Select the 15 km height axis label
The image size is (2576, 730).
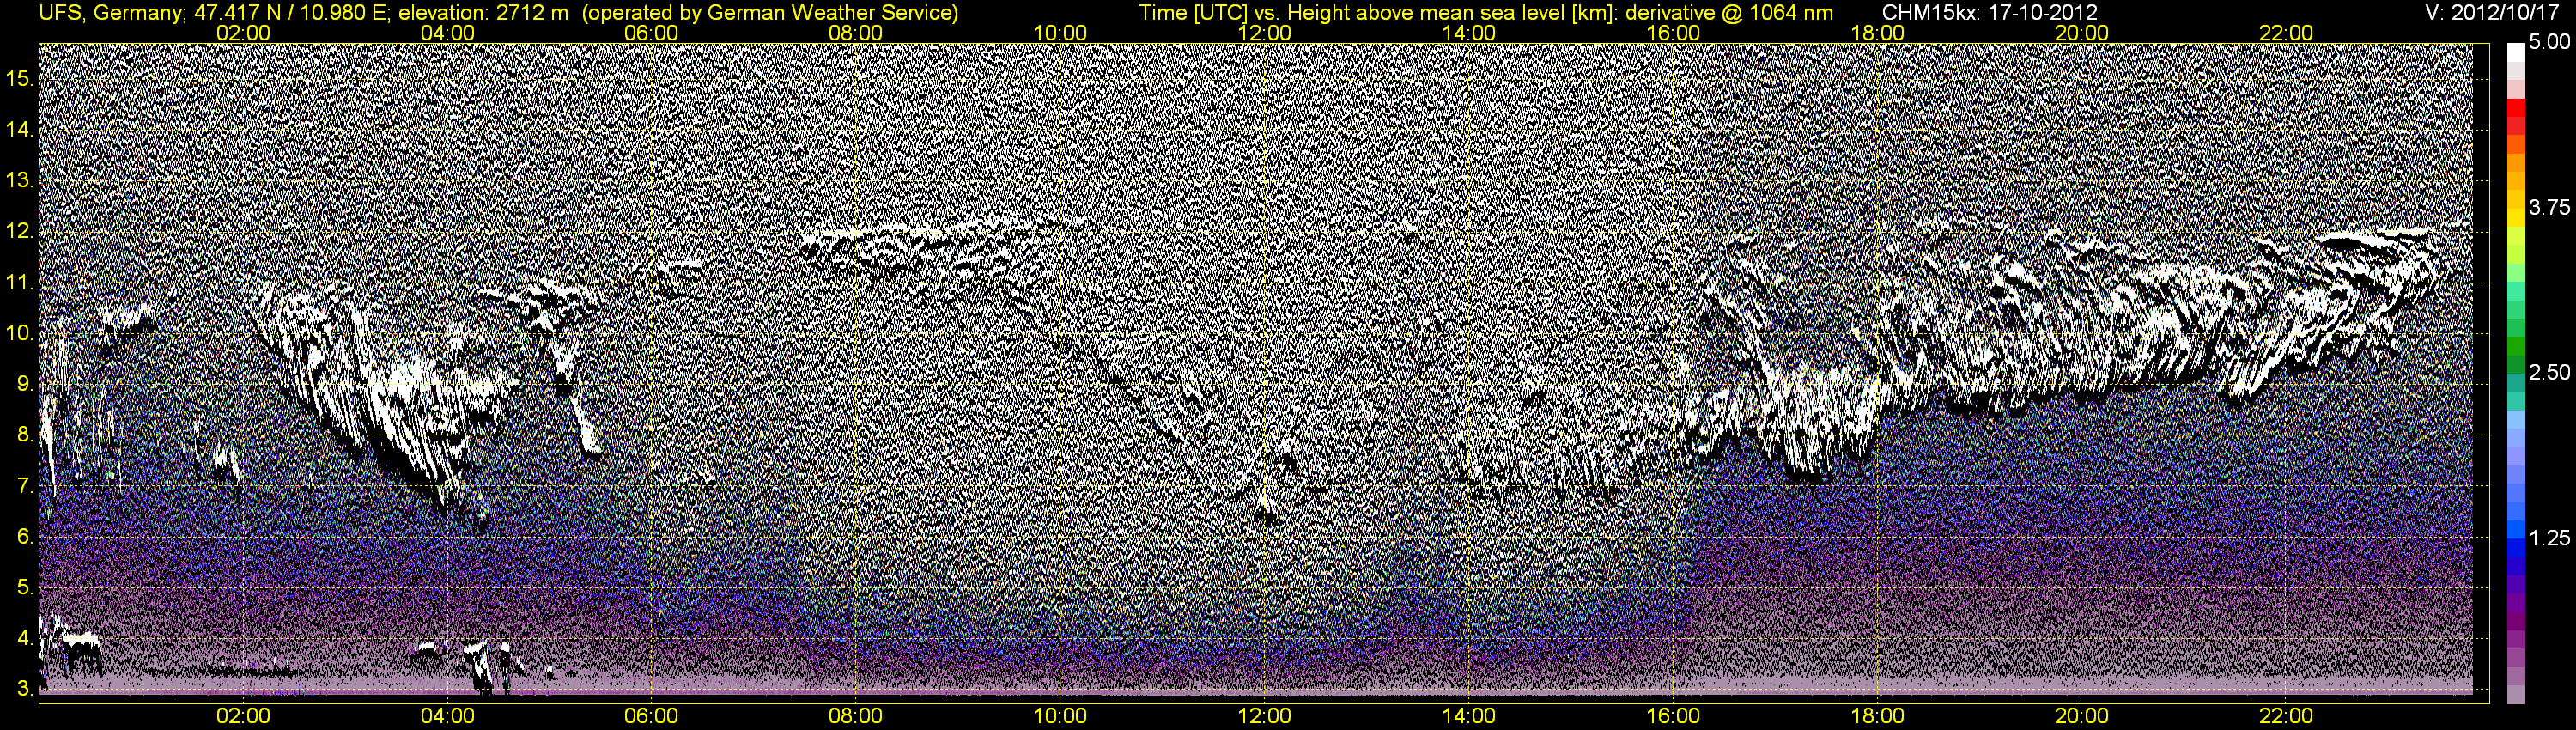coord(19,78)
